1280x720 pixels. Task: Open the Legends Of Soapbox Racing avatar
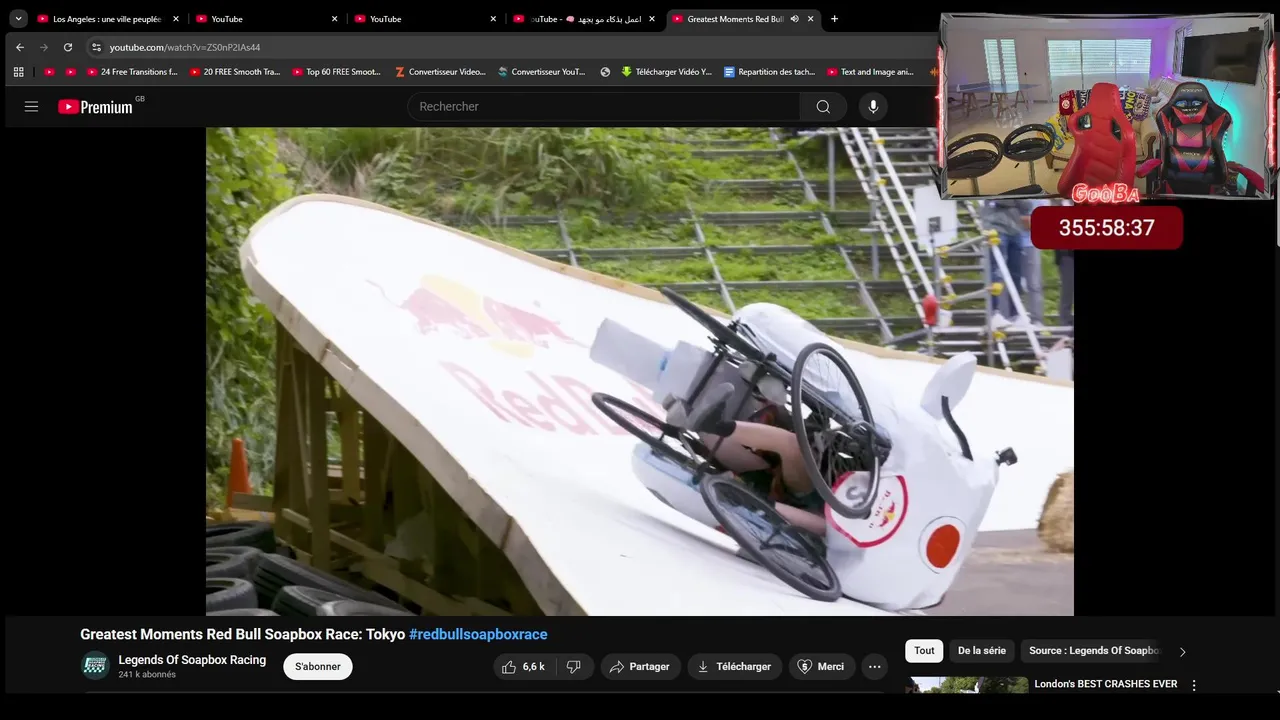coord(95,666)
